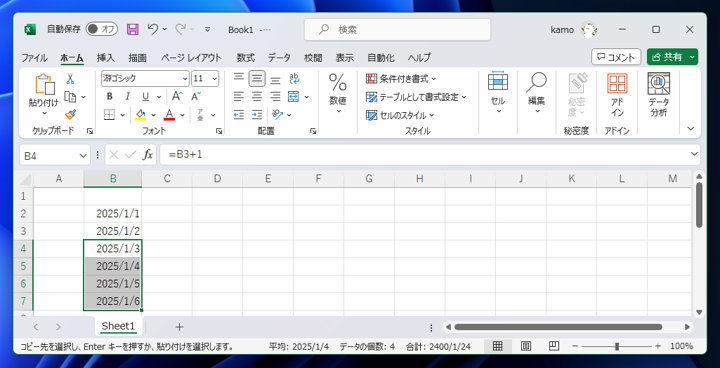Click the Paste clipboard icon
This screenshot has width=720, height=368.
pos(45,84)
